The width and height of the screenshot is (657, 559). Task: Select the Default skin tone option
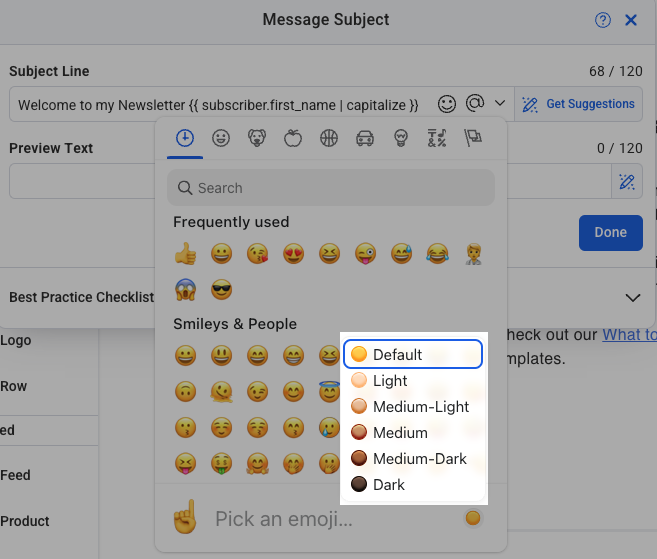click(413, 354)
